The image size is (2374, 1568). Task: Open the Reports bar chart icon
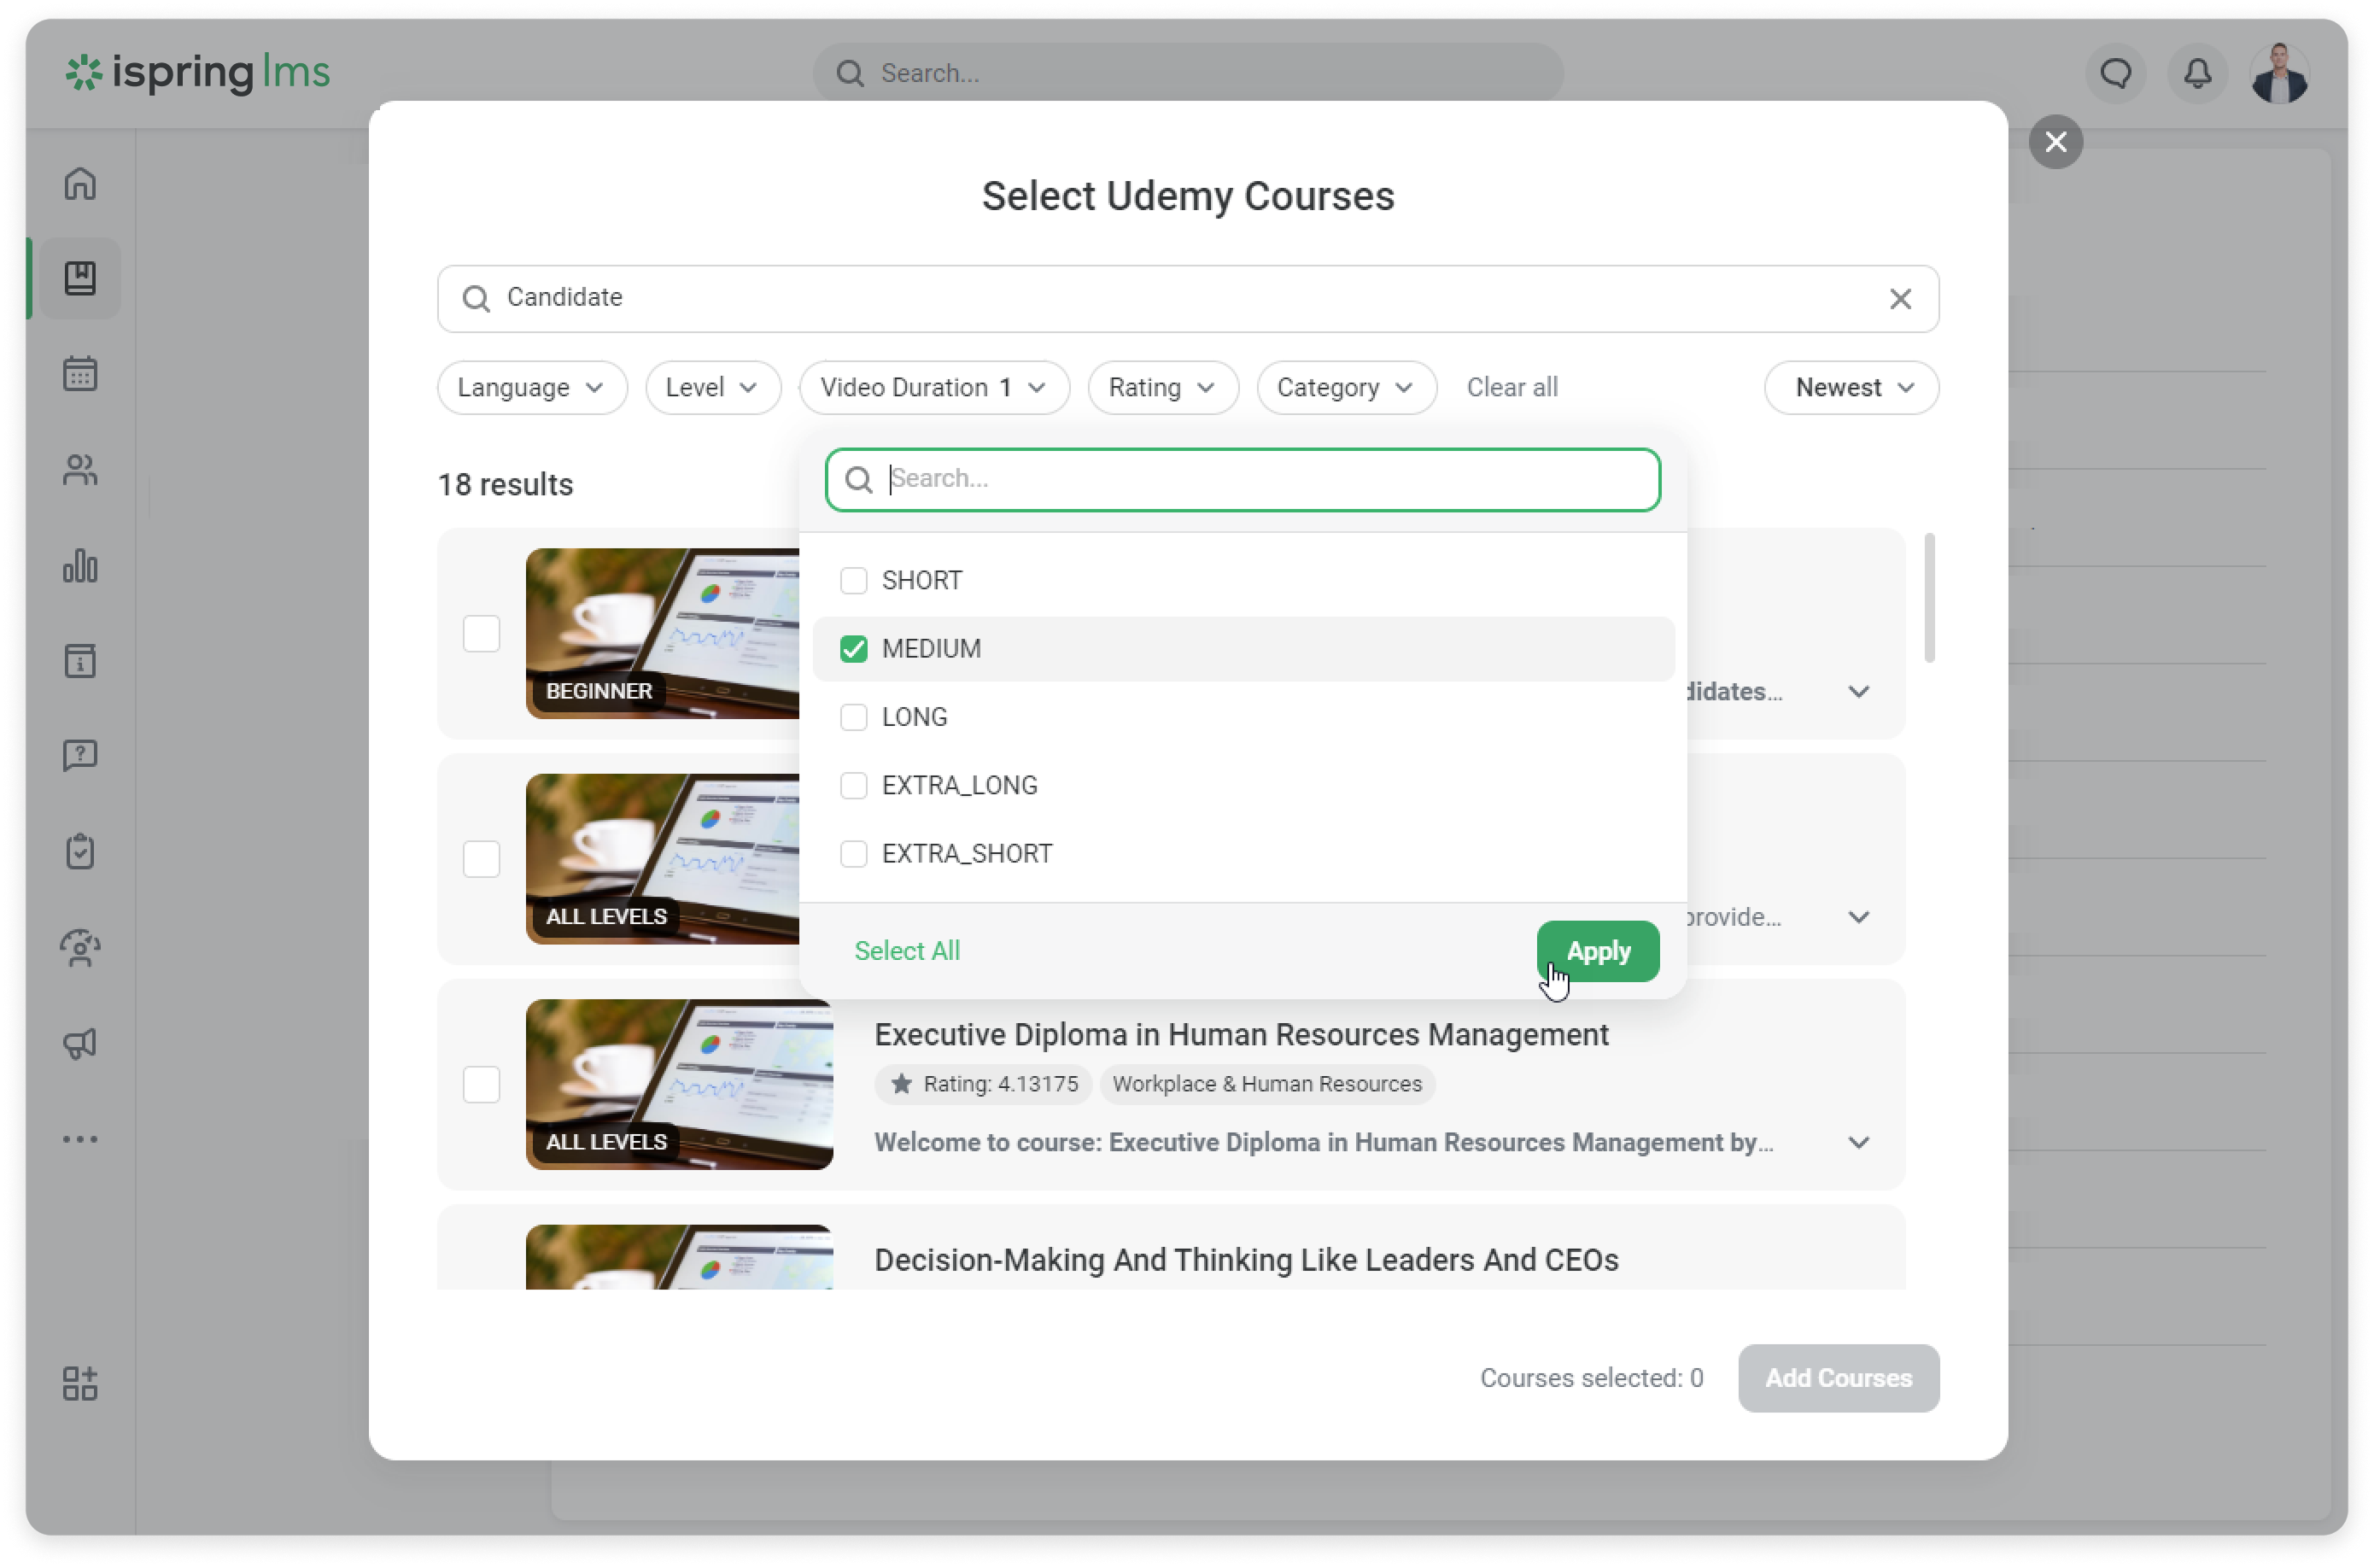pos(80,566)
